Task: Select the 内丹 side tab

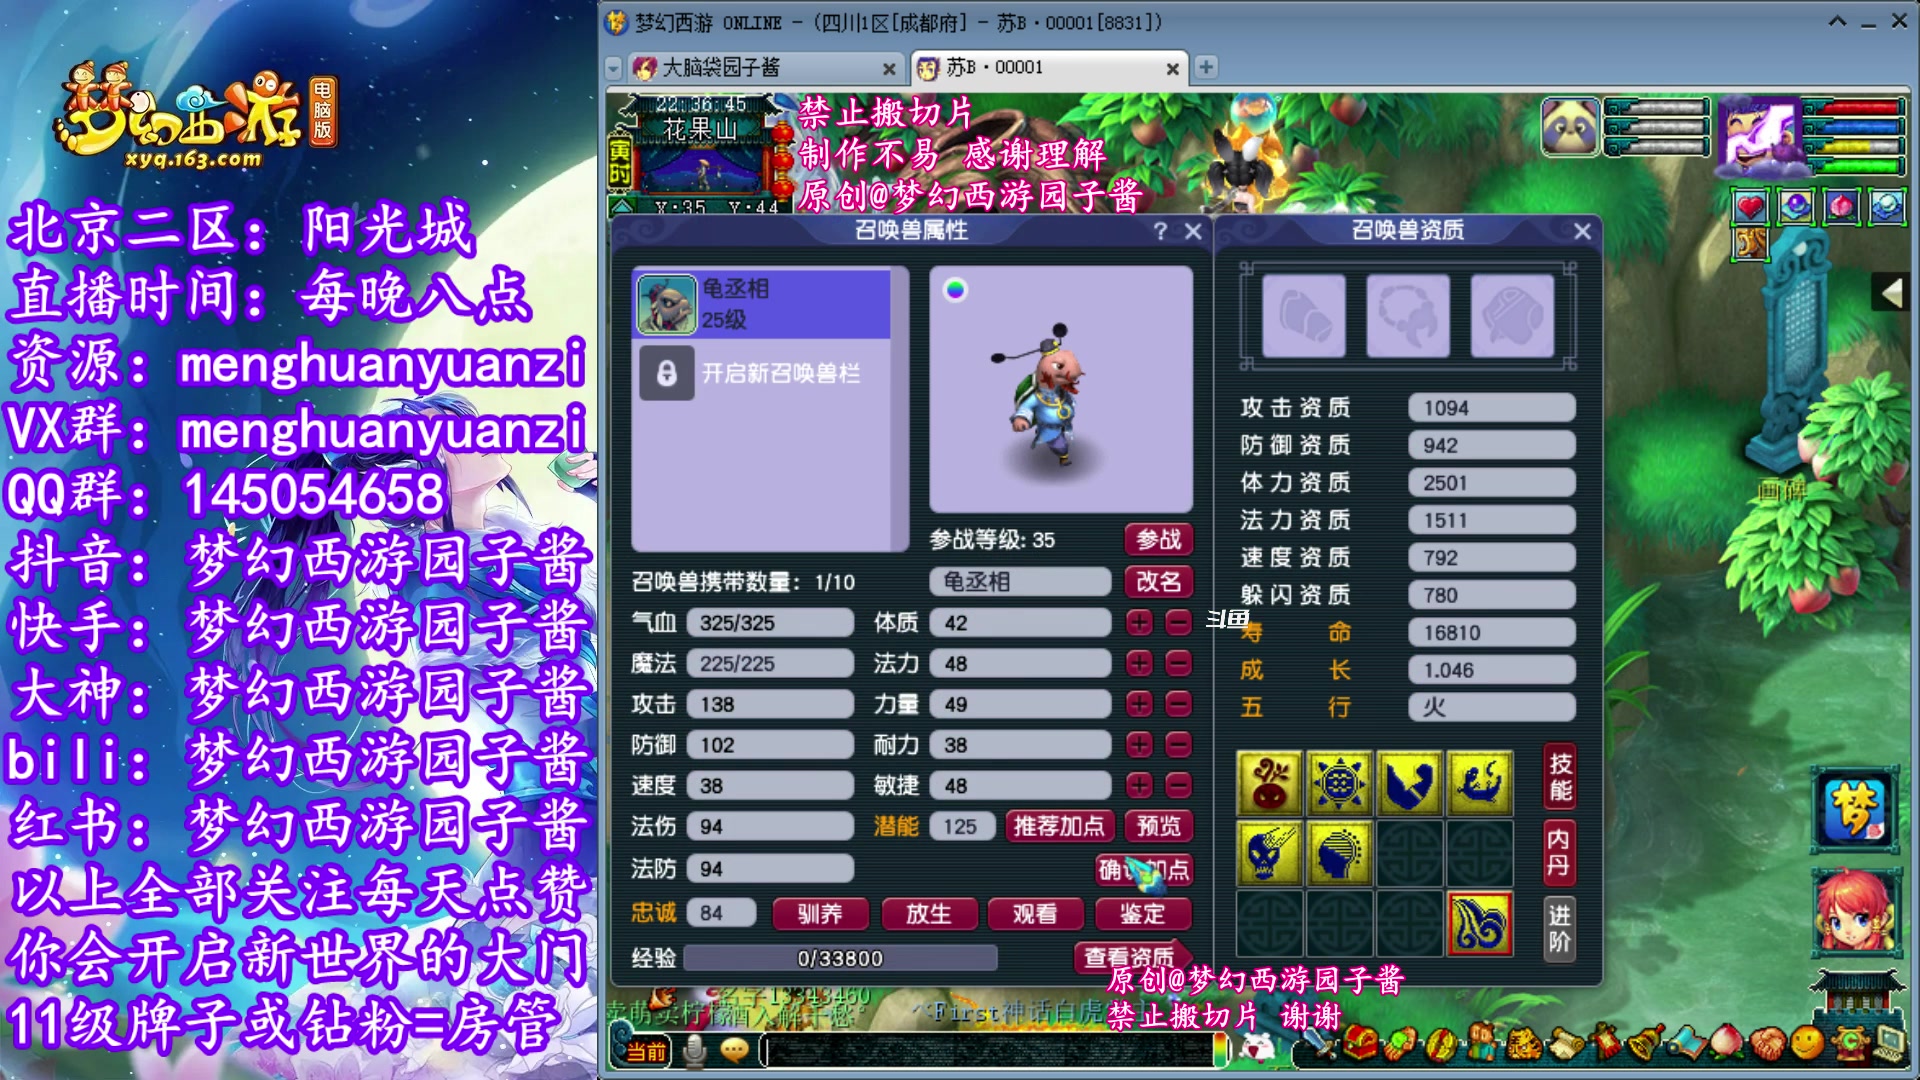Action: click(x=1560, y=853)
